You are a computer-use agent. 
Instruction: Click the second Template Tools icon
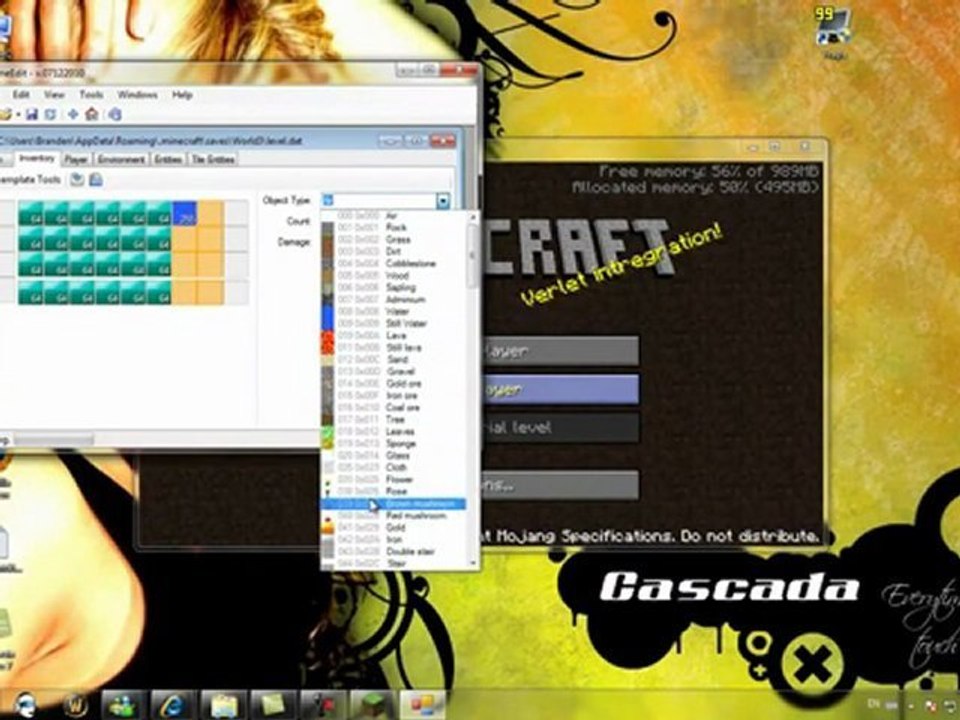click(96, 179)
